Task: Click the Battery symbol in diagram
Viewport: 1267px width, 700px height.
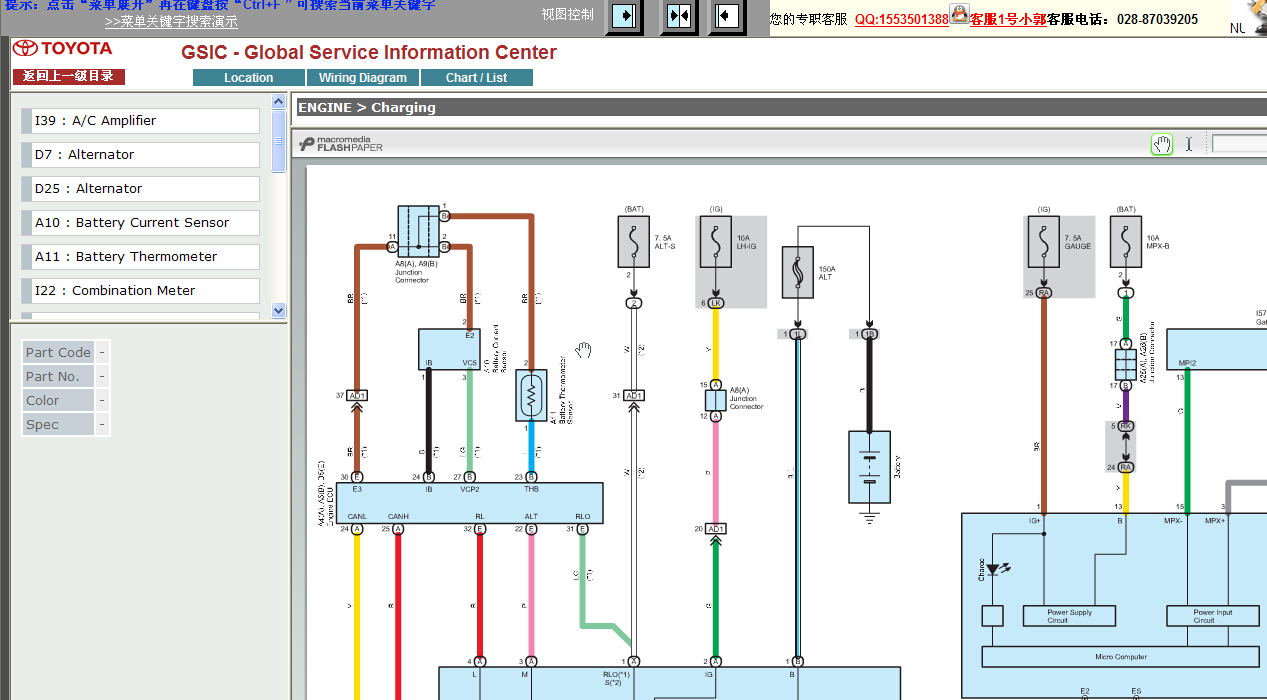Action: (869, 467)
